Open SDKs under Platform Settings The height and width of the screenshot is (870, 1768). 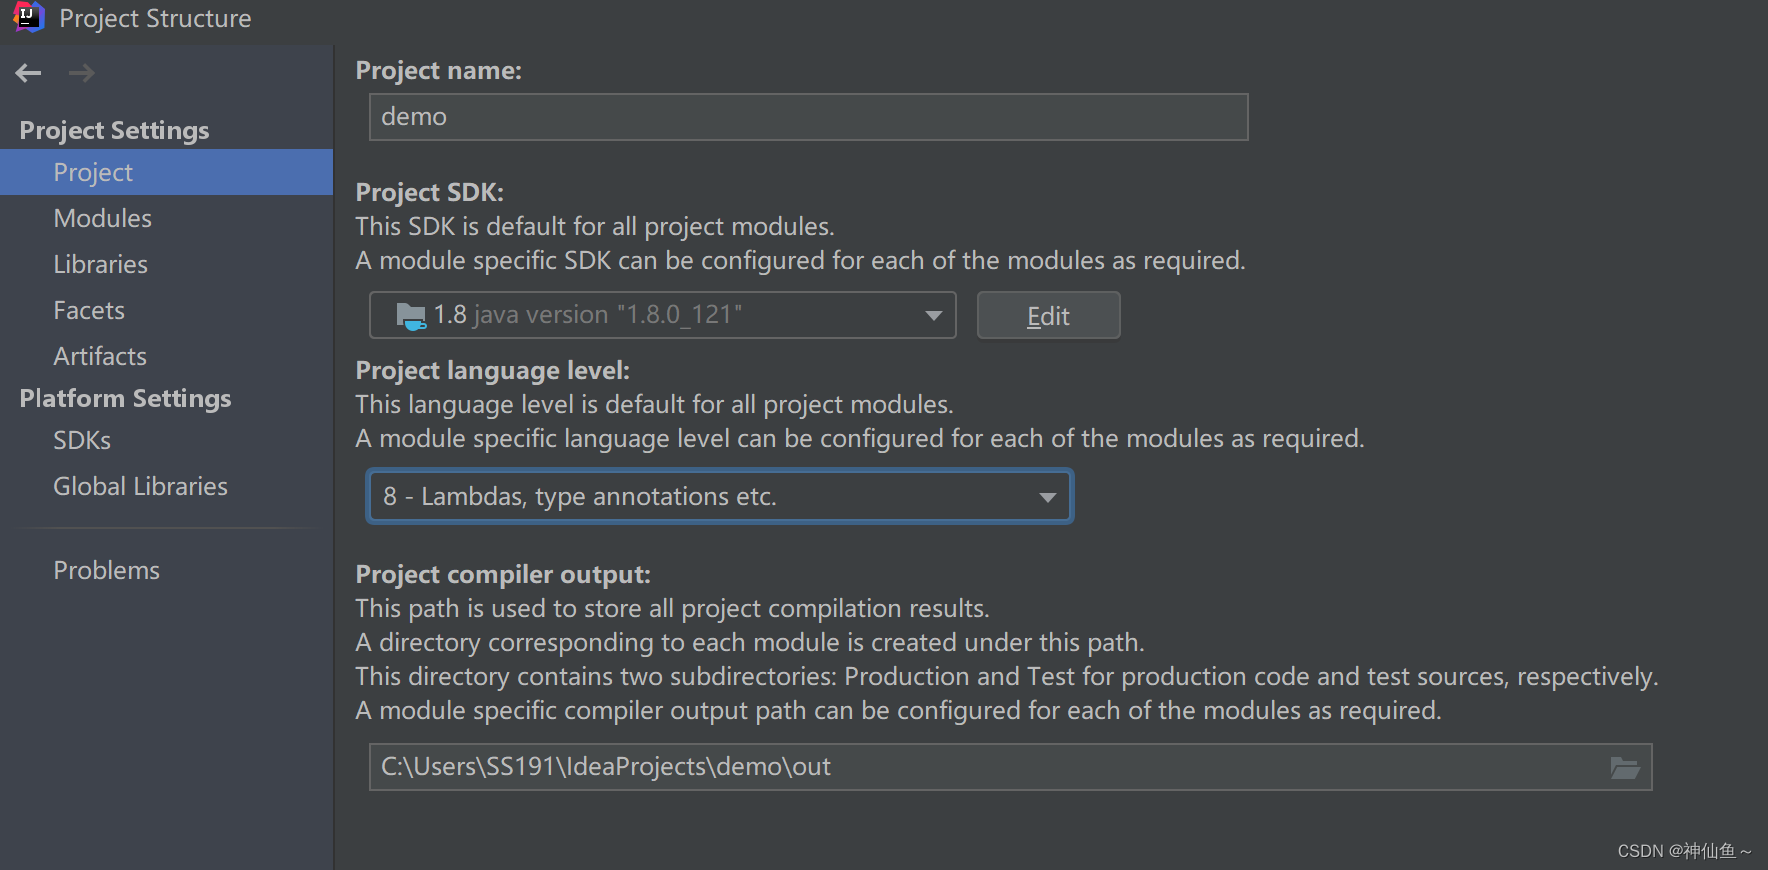(82, 441)
